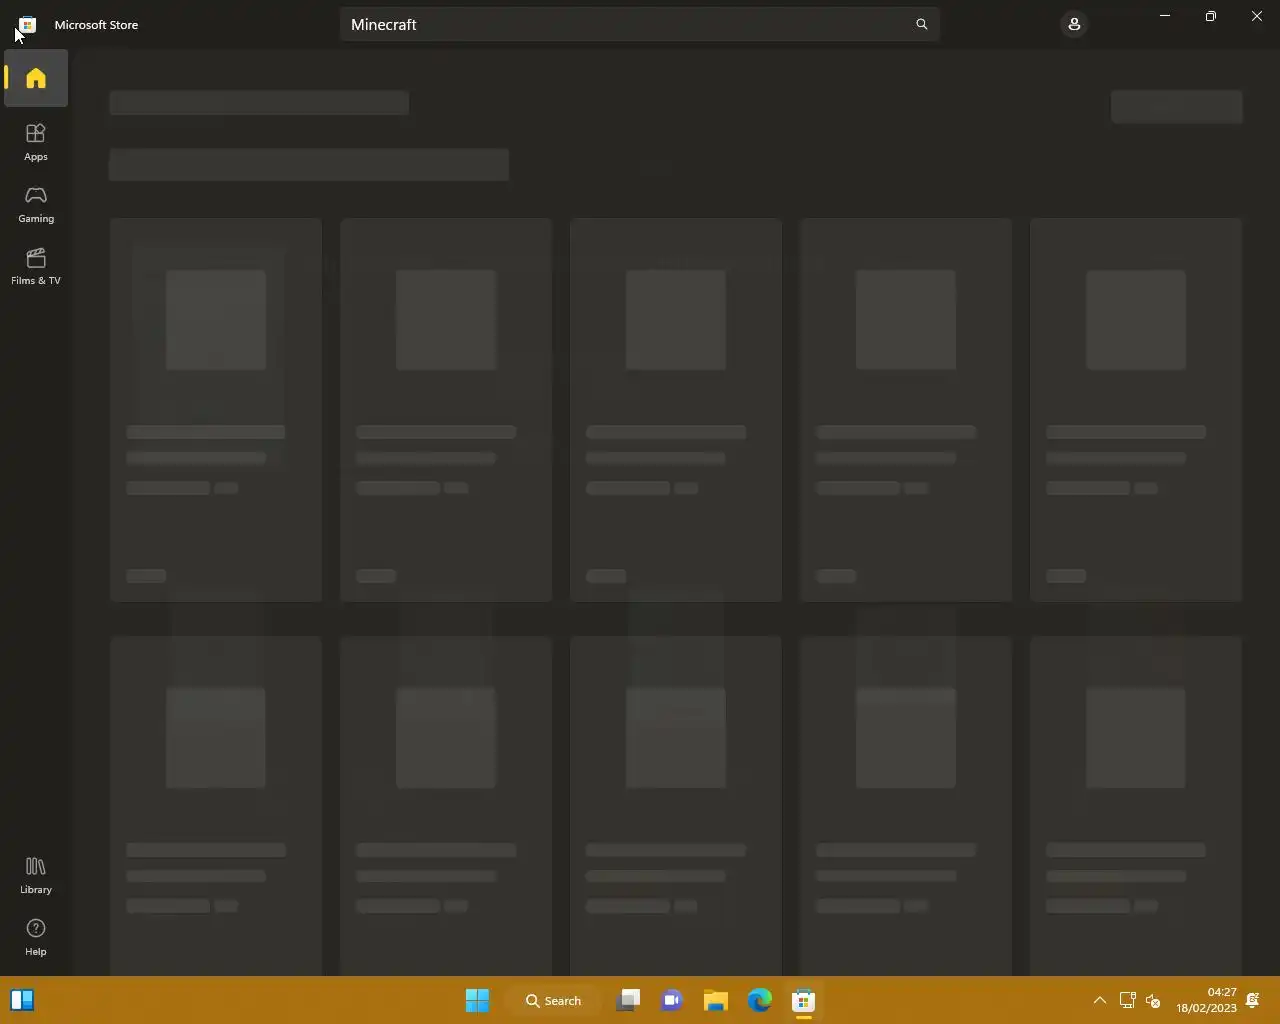1280x1024 pixels.
Task: Show hidden system tray icons
Action: point(1099,1000)
